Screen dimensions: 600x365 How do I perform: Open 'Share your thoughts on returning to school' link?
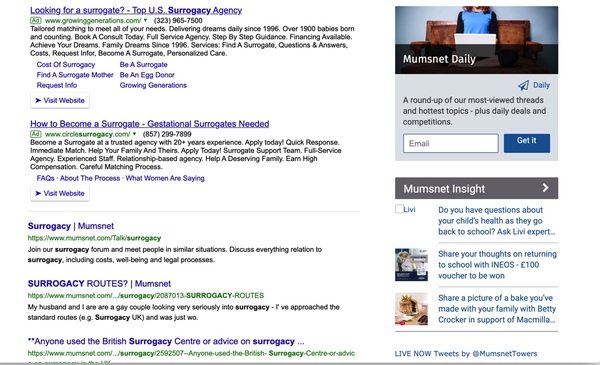tap(497, 265)
